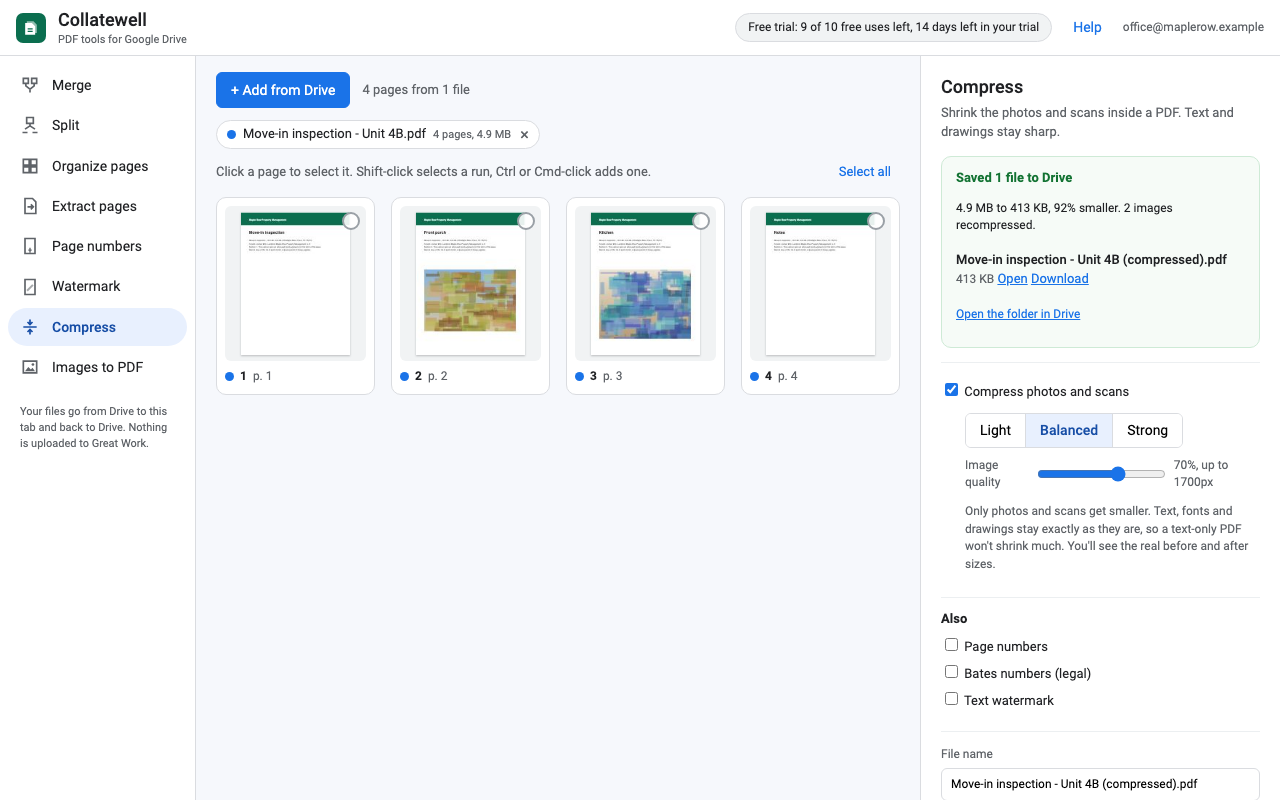This screenshot has height=800, width=1280.
Task: Select Strong compression level
Action: tap(1147, 430)
